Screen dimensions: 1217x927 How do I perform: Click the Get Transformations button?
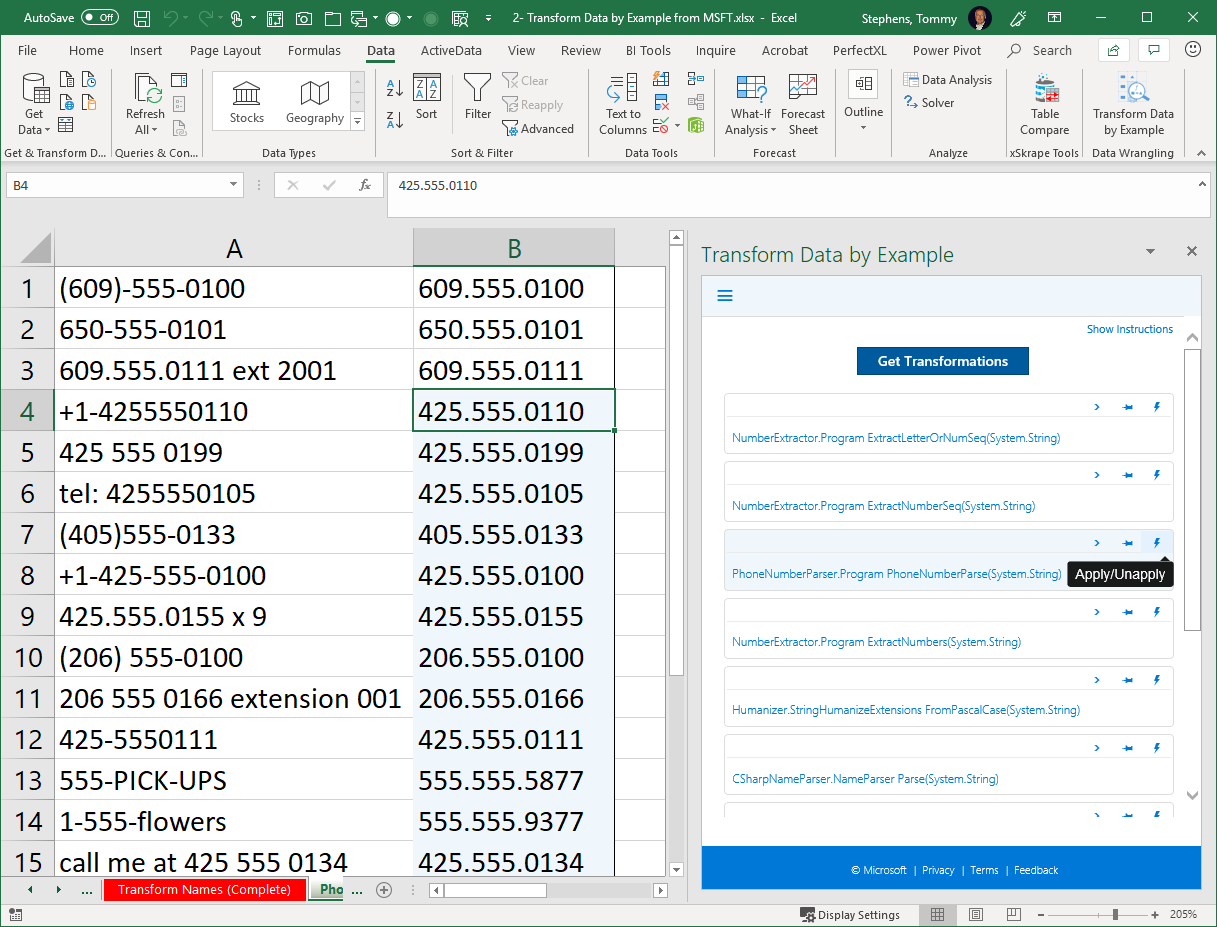(942, 361)
